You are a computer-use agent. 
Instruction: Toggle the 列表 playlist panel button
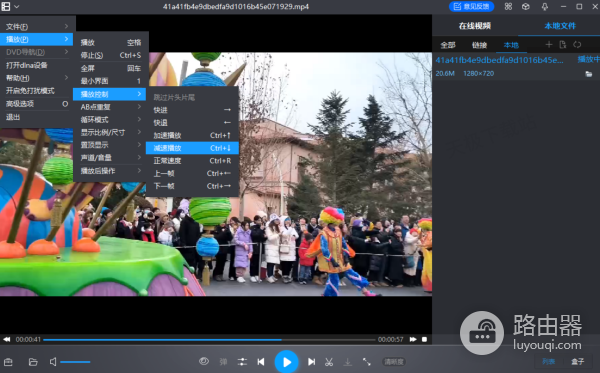point(548,362)
